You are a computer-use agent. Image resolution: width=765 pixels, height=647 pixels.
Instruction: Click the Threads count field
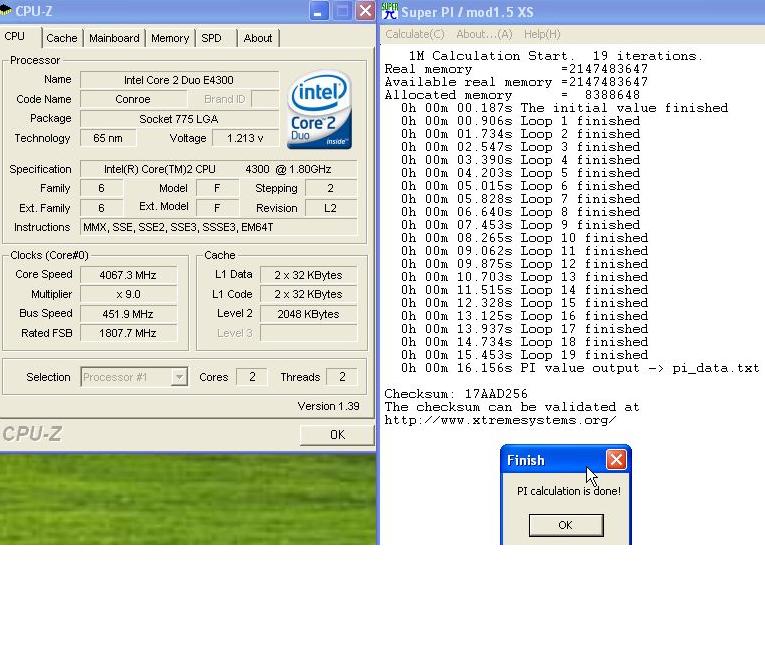[x=342, y=377]
